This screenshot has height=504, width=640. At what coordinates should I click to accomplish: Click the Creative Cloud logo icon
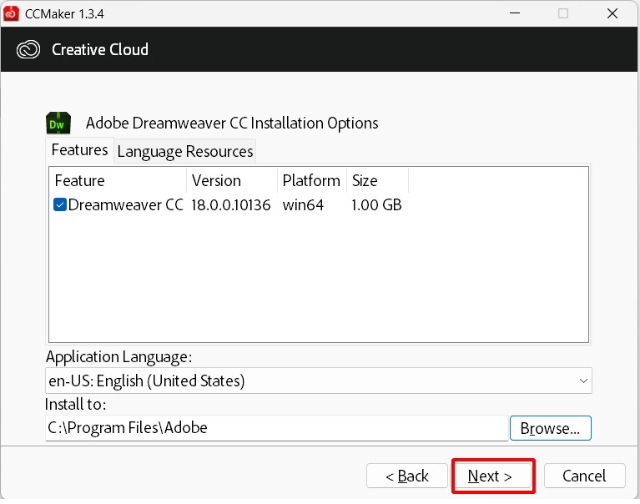pos(28,50)
